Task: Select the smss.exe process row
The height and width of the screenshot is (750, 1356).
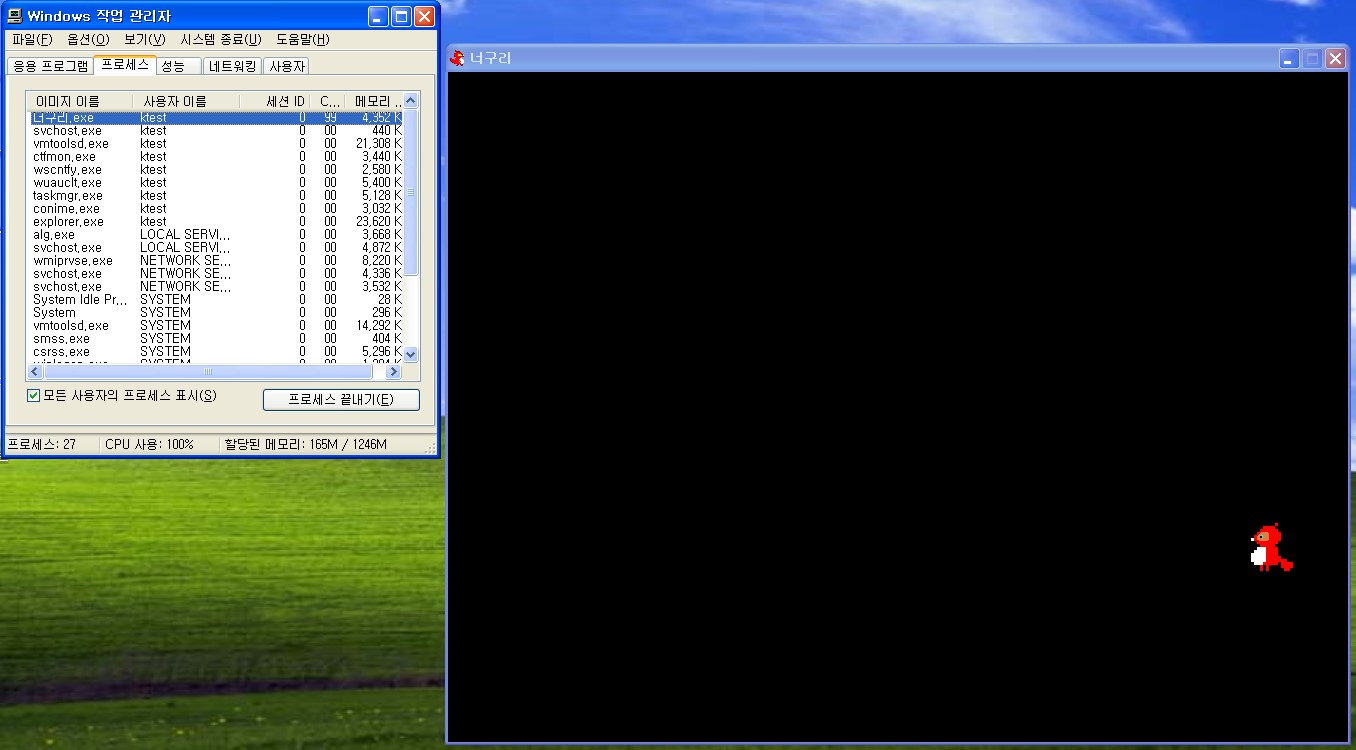Action: click(215, 338)
